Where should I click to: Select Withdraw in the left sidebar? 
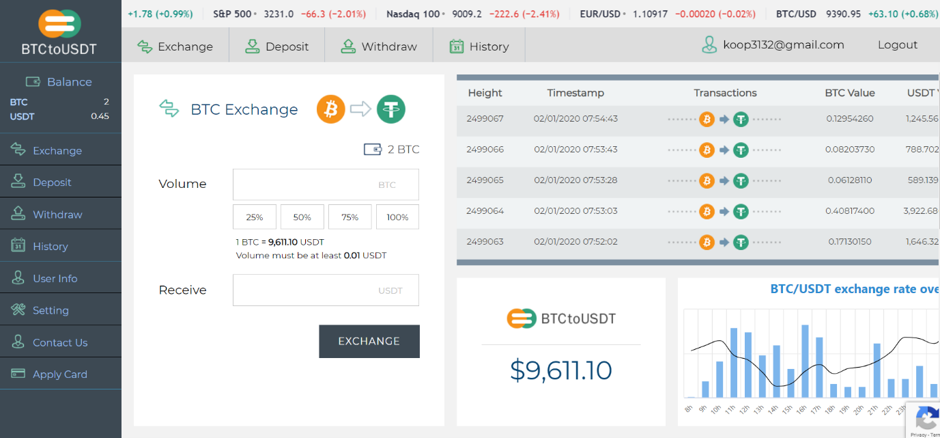click(60, 214)
